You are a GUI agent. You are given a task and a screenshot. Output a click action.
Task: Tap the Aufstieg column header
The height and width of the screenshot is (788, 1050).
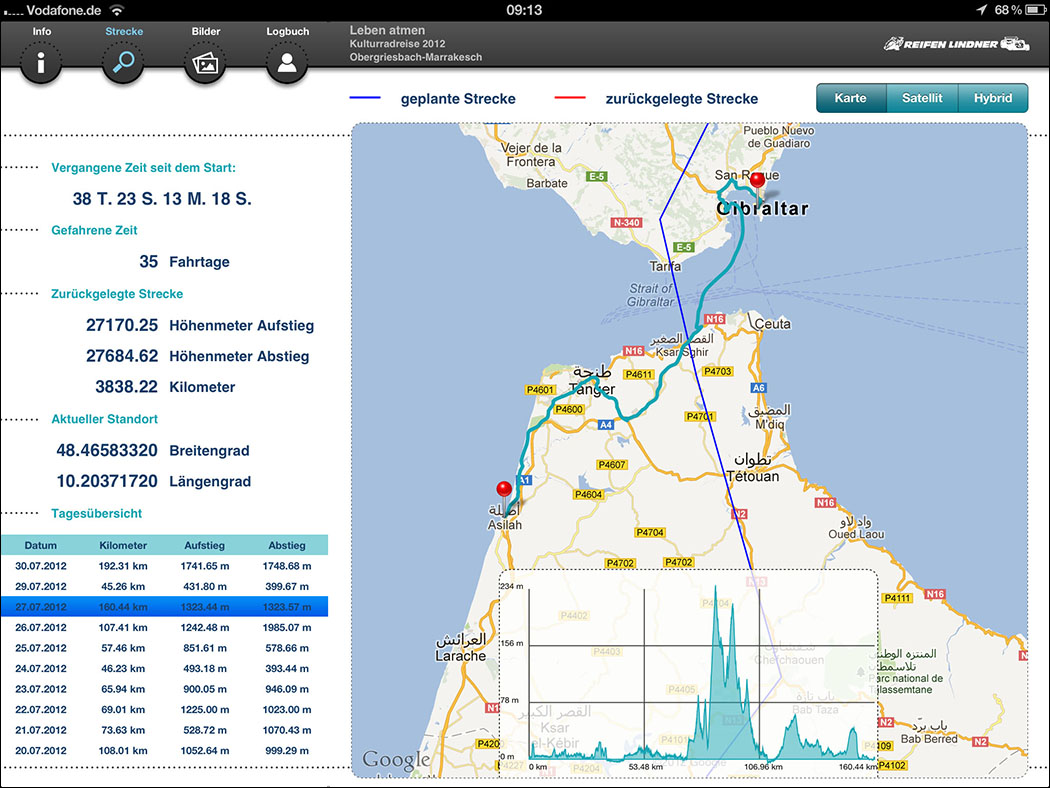point(204,545)
